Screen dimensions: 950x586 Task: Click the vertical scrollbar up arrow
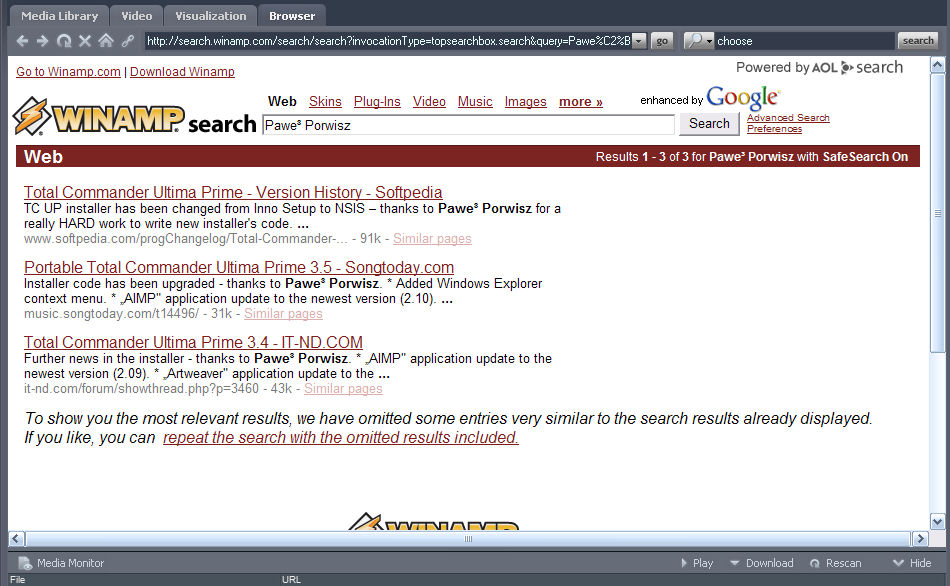937,65
